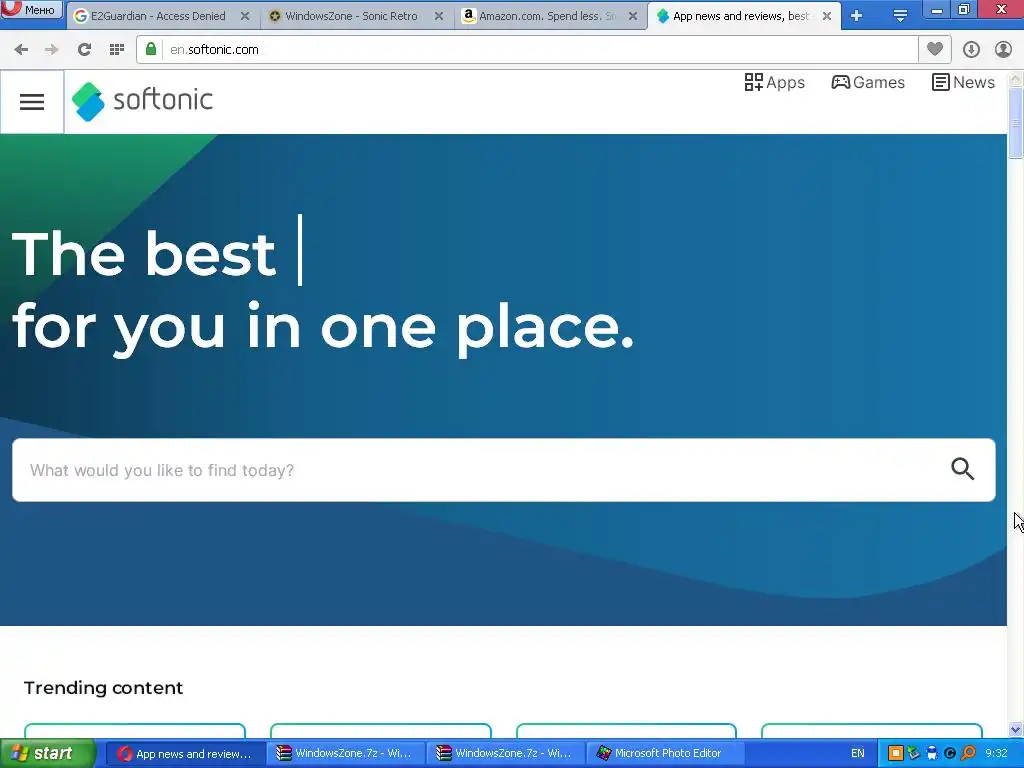Open first WindowsZone.7z taskbar window
1024x768 pixels.
345,754
